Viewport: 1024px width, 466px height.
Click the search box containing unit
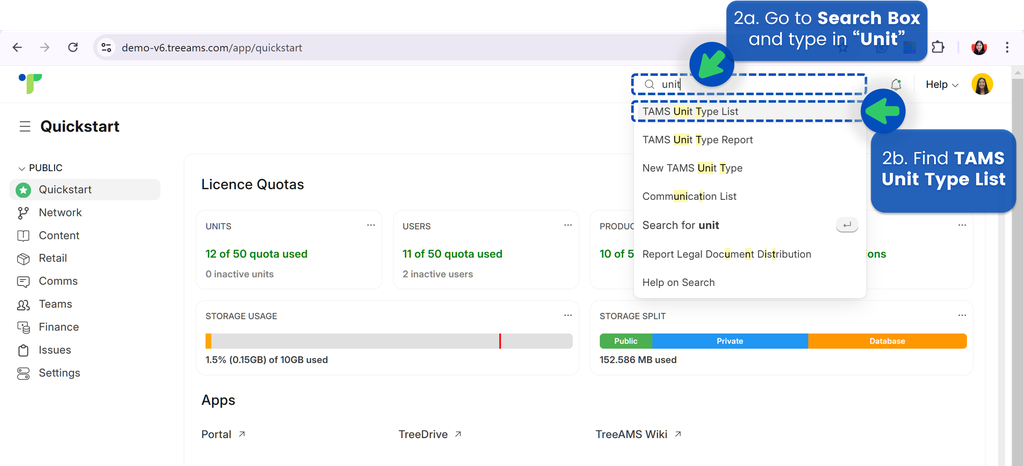(749, 84)
